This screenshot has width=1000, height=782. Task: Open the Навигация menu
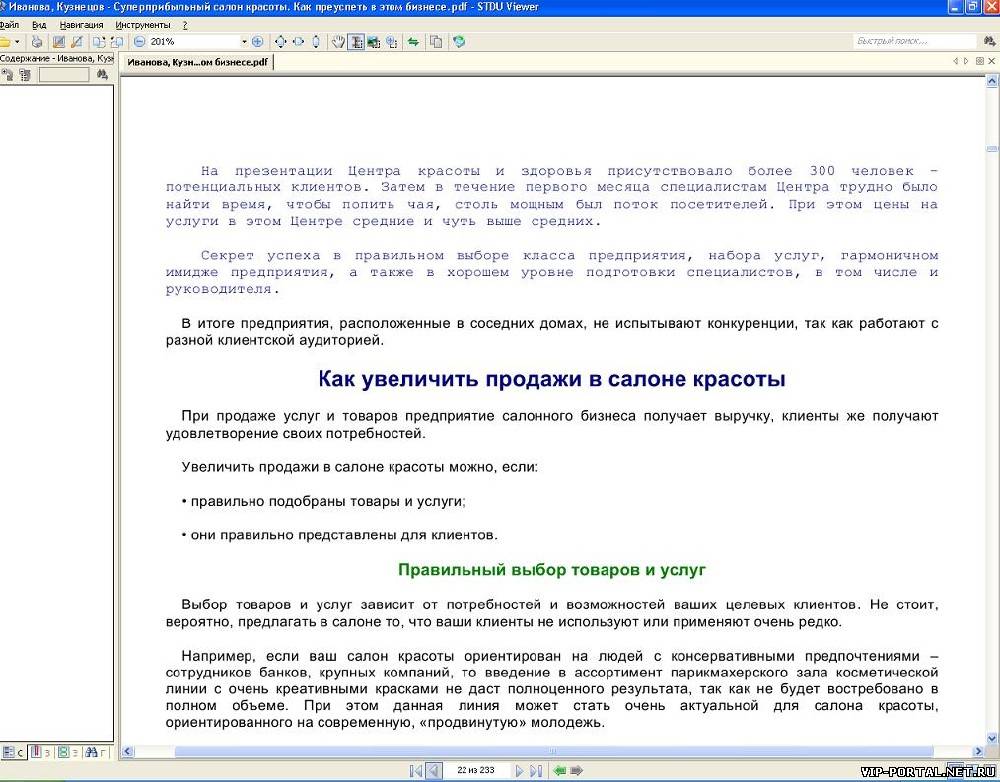(x=81, y=25)
